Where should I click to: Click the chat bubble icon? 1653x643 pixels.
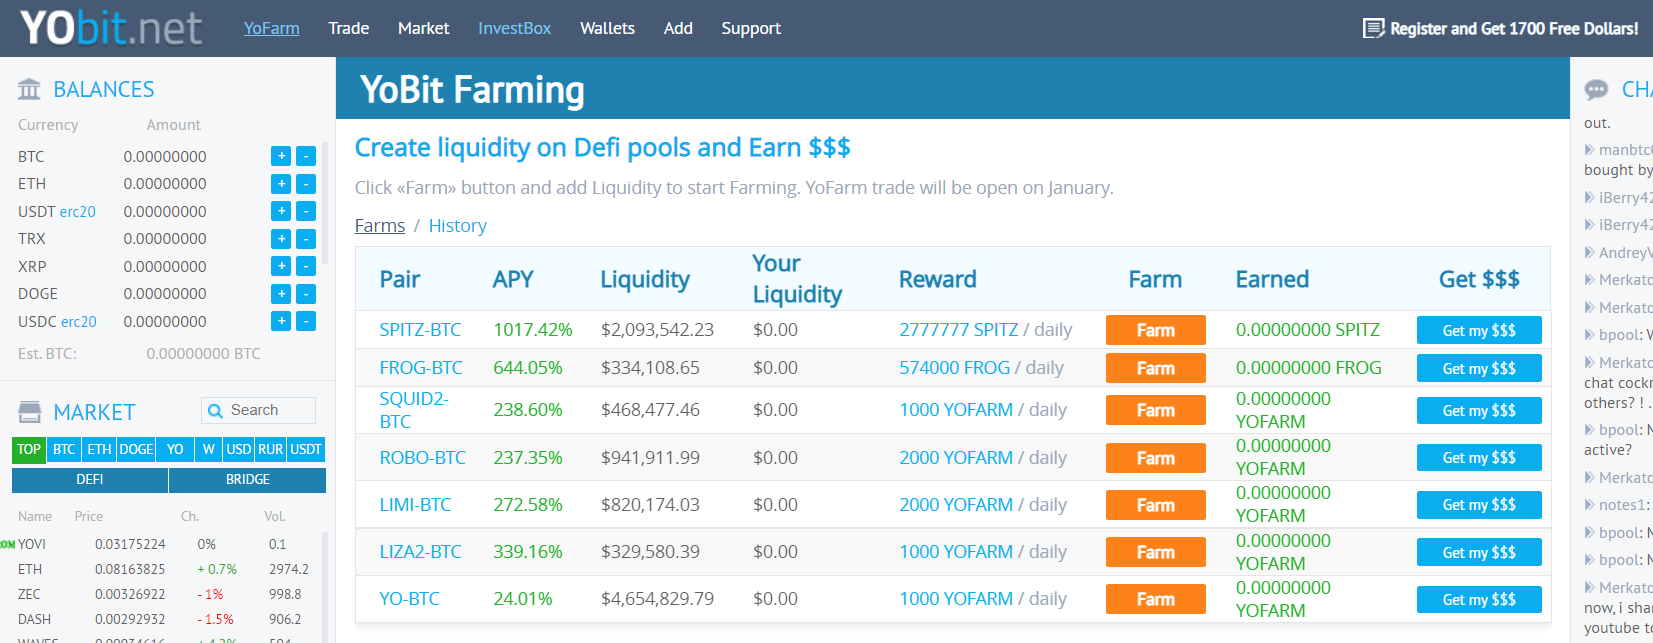tap(1596, 89)
